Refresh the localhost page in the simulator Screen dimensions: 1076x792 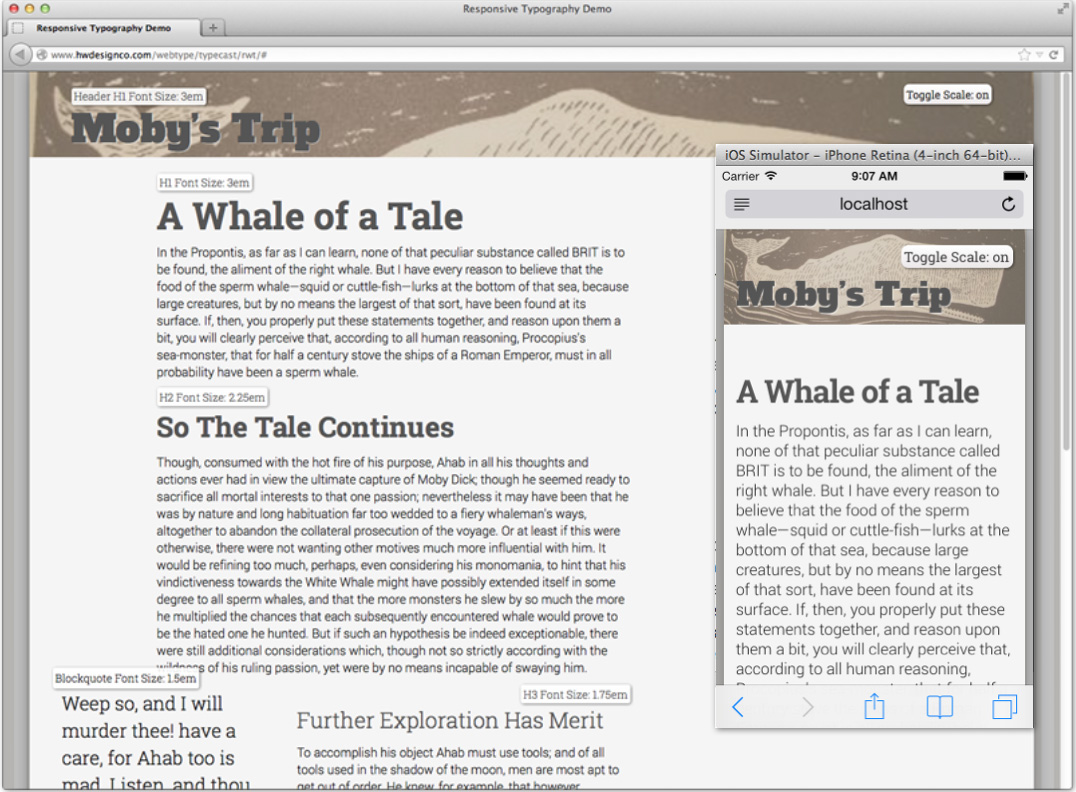[1007, 204]
